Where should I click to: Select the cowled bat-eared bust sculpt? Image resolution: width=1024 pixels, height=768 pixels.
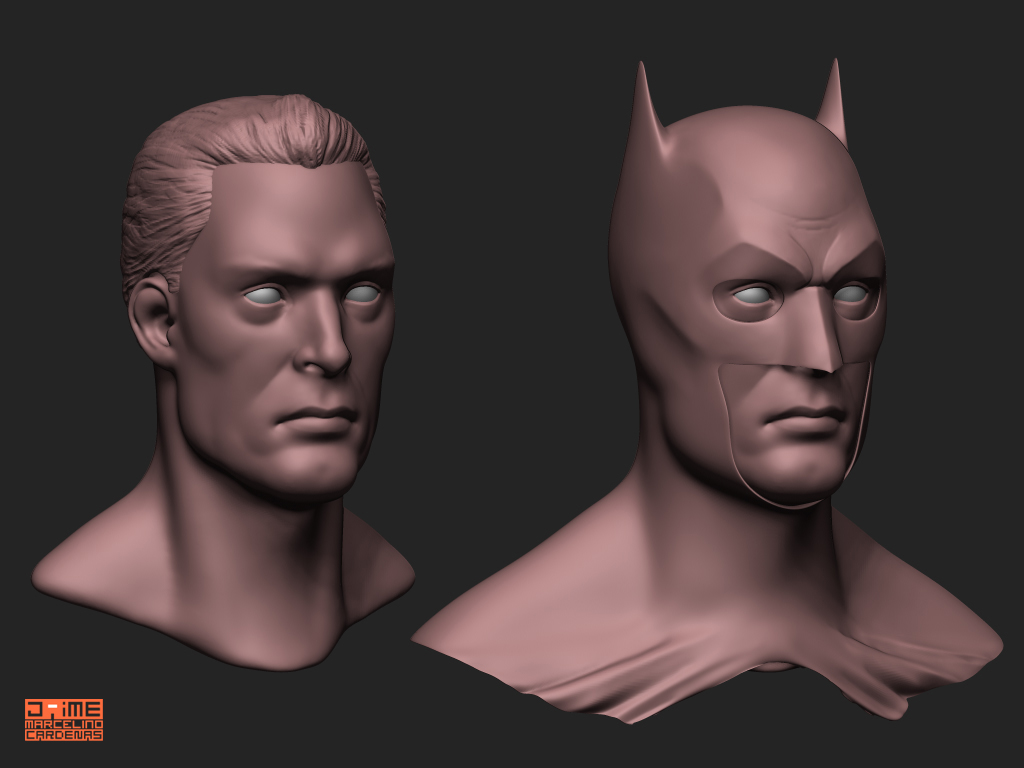(708, 392)
